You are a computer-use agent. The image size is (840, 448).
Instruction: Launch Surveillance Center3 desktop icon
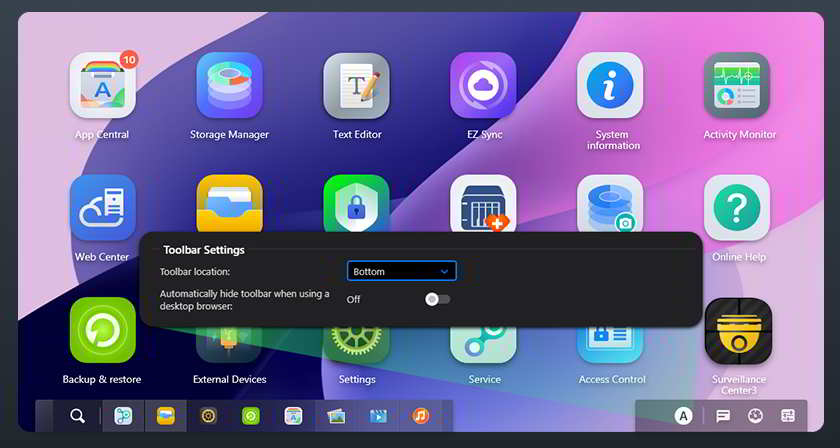[738, 331]
